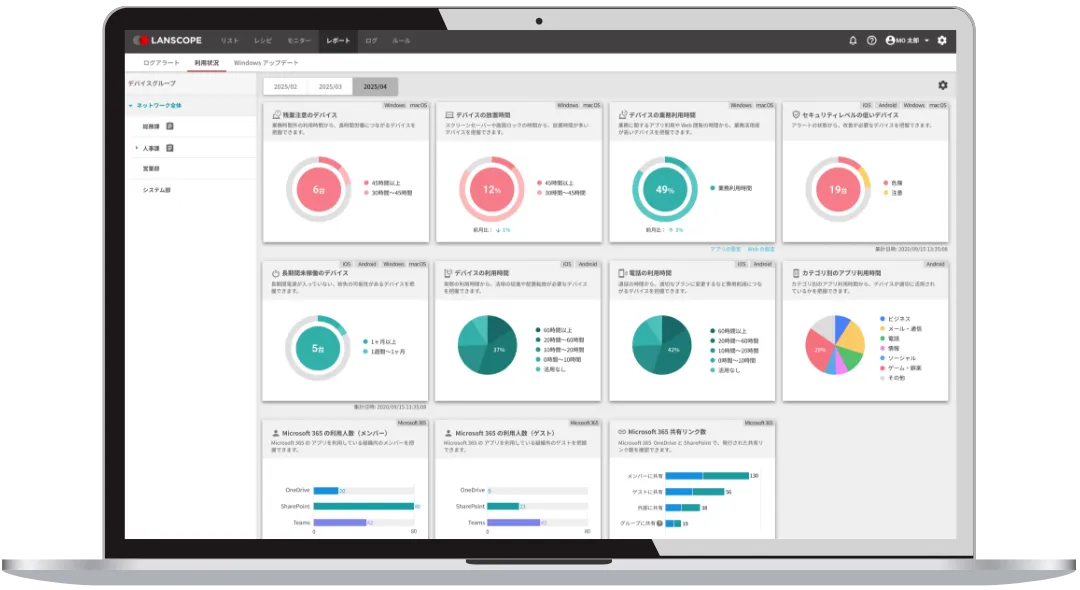This screenshot has width=1080, height=590.
Task: Click the help question mark icon
Action: tap(871, 41)
